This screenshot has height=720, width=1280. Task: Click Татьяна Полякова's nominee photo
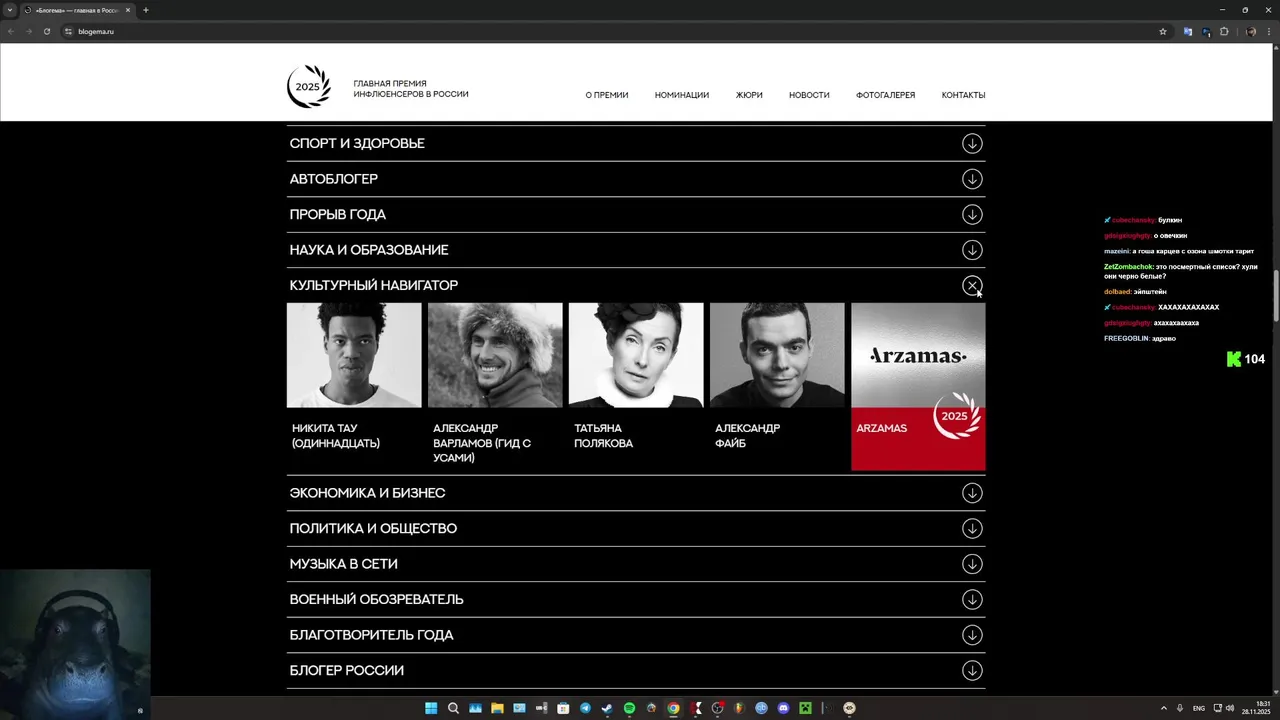click(636, 355)
